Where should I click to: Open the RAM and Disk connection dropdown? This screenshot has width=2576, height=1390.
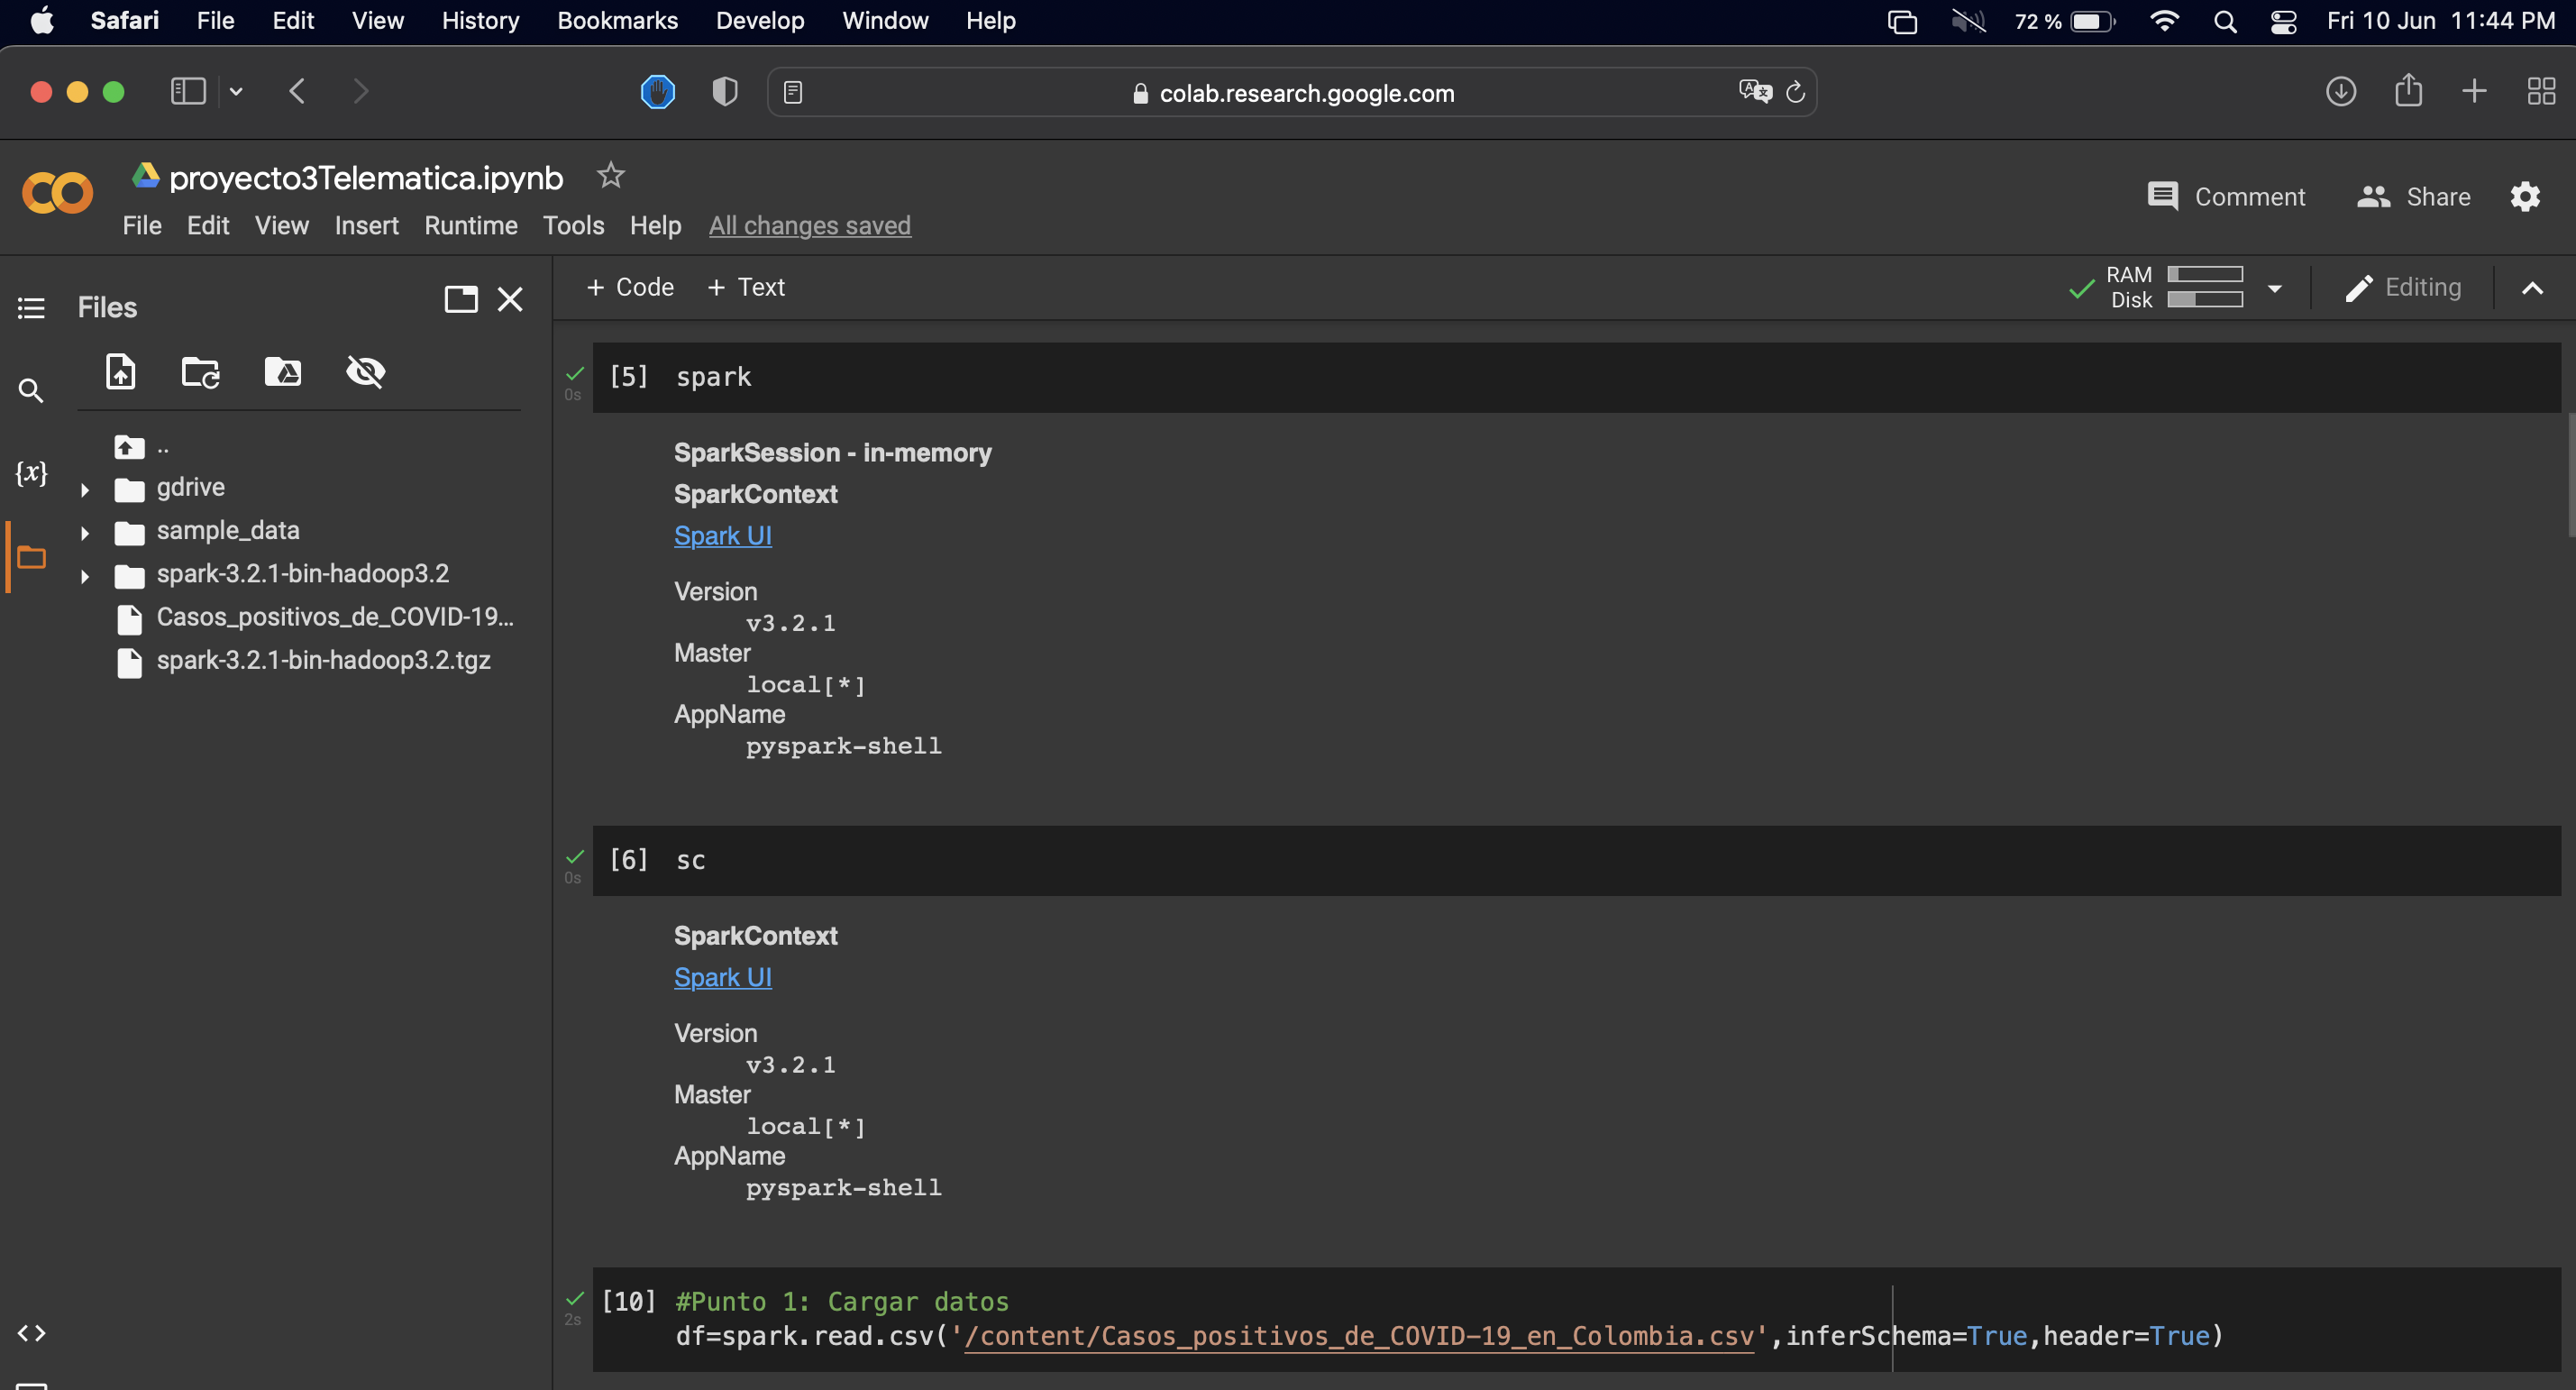click(2274, 289)
